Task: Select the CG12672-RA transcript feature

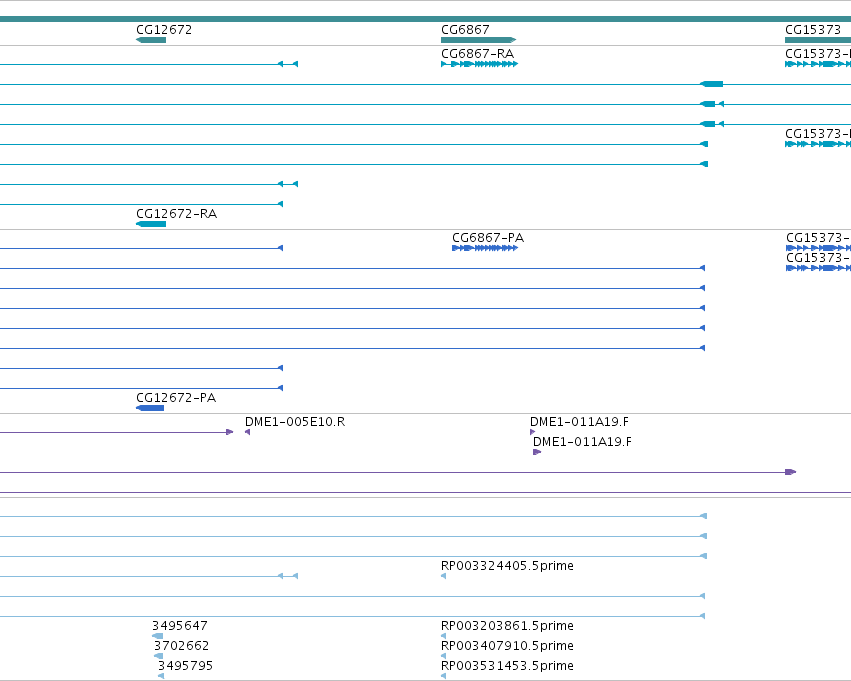Action: 151,224
